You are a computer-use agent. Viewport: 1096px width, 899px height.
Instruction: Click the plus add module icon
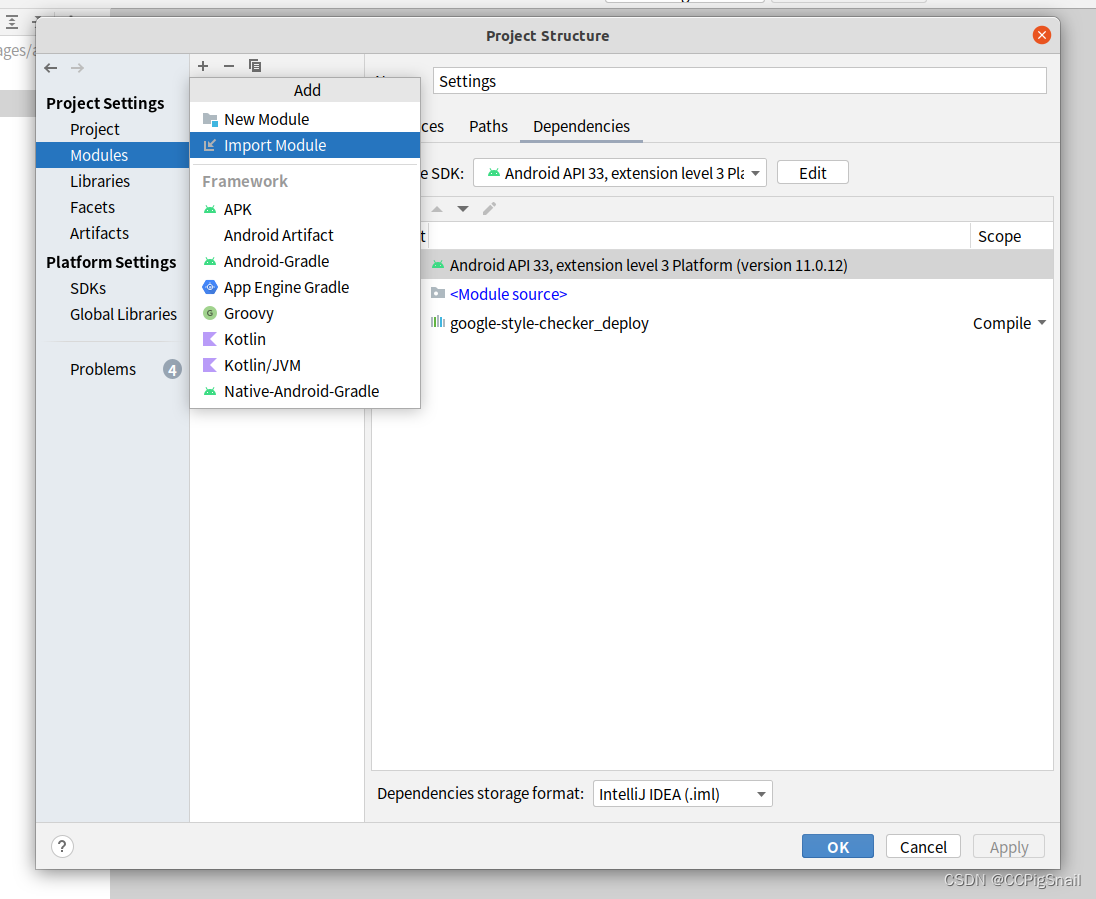(203, 66)
